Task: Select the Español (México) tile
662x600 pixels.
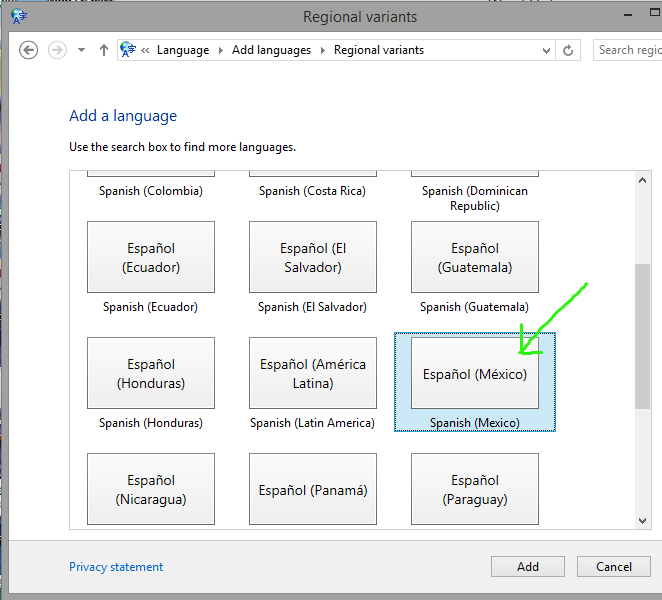Action: [475, 373]
